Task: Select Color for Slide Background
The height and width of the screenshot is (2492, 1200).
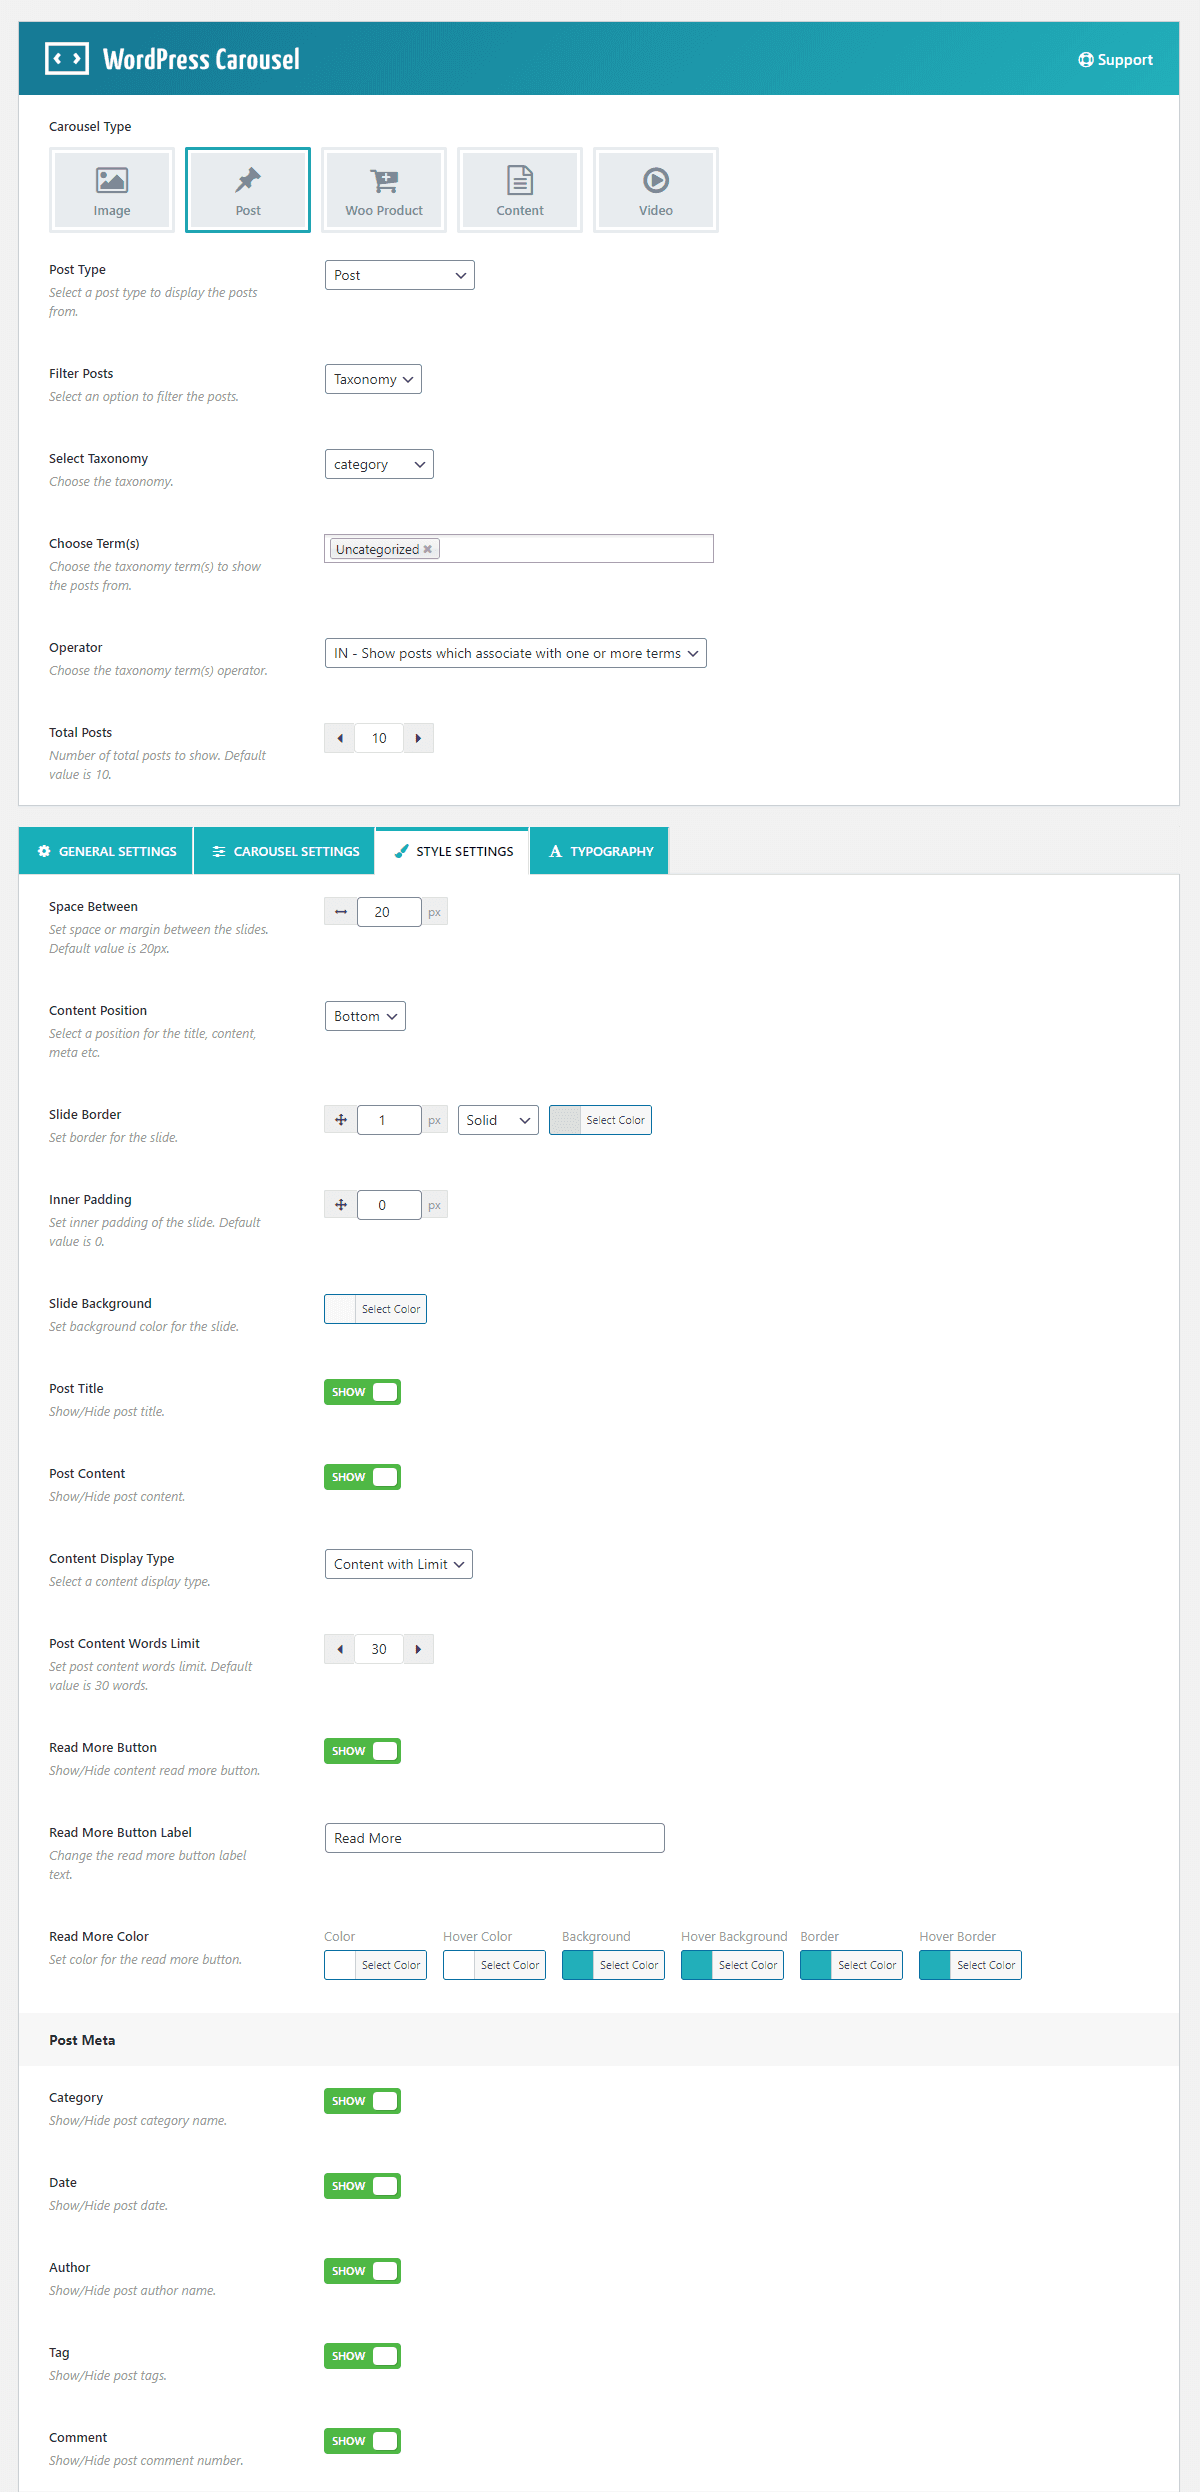Action: coord(375,1309)
